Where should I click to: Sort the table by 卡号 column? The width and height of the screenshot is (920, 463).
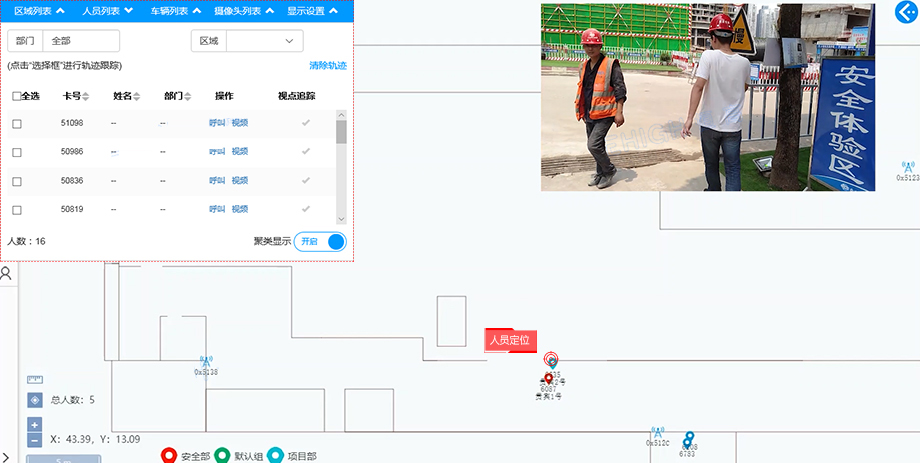75,96
